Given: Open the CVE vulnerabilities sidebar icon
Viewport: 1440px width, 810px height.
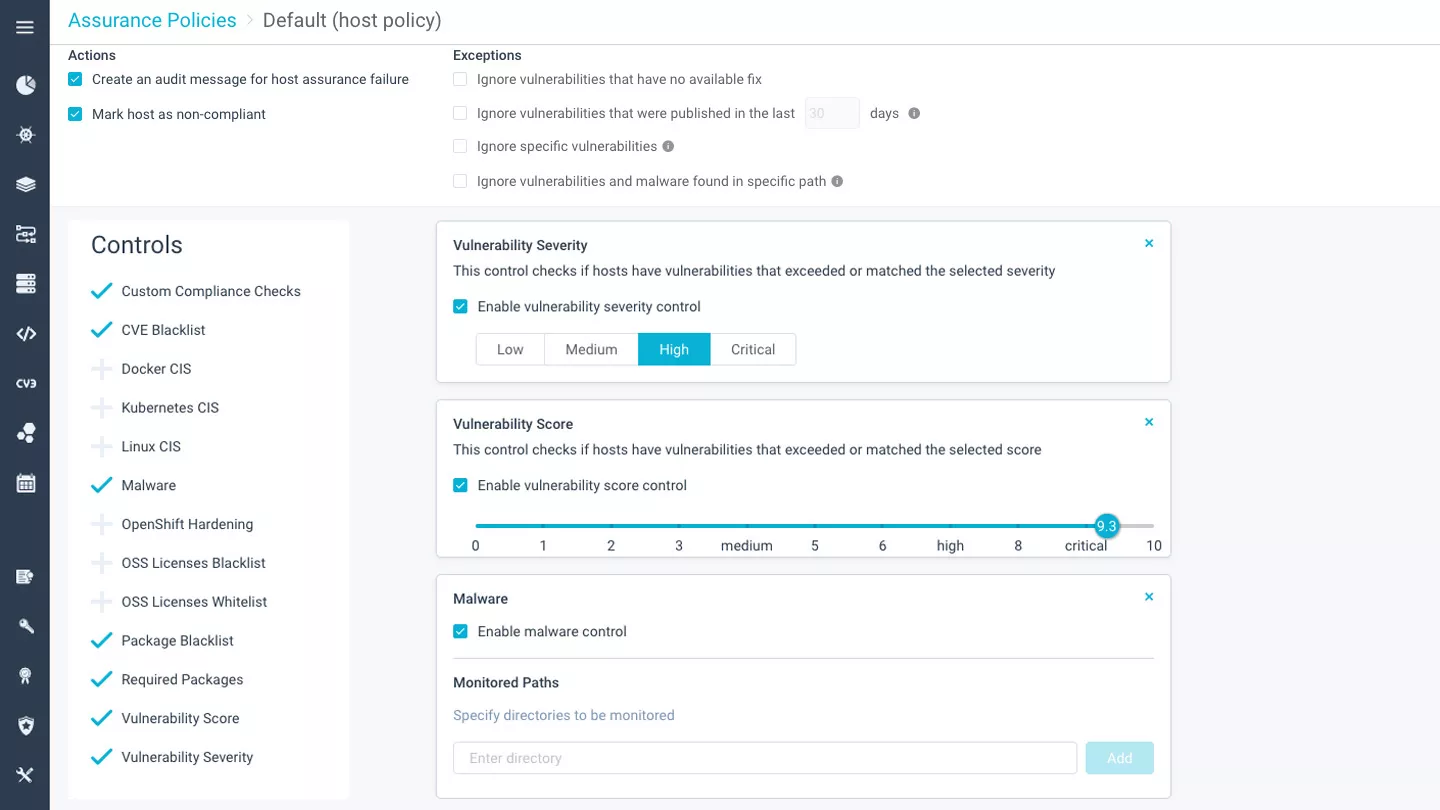Looking at the screenshot, I should pyautogui.click(x=26, y=383).
